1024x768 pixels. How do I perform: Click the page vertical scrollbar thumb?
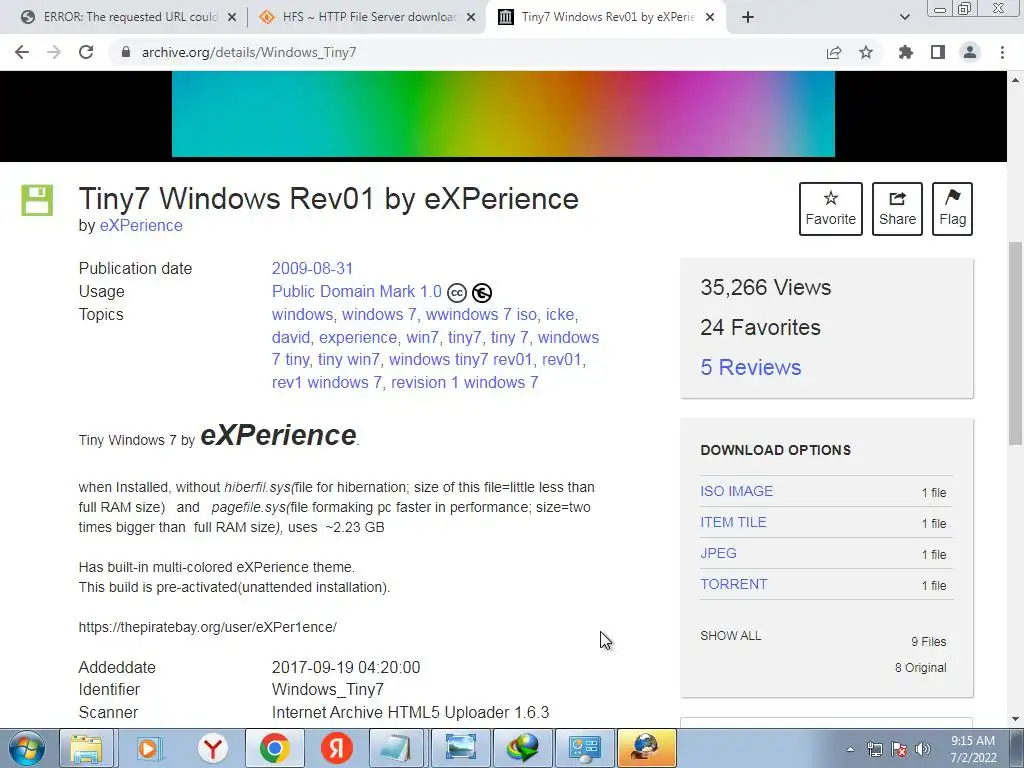pos(1016,343)
